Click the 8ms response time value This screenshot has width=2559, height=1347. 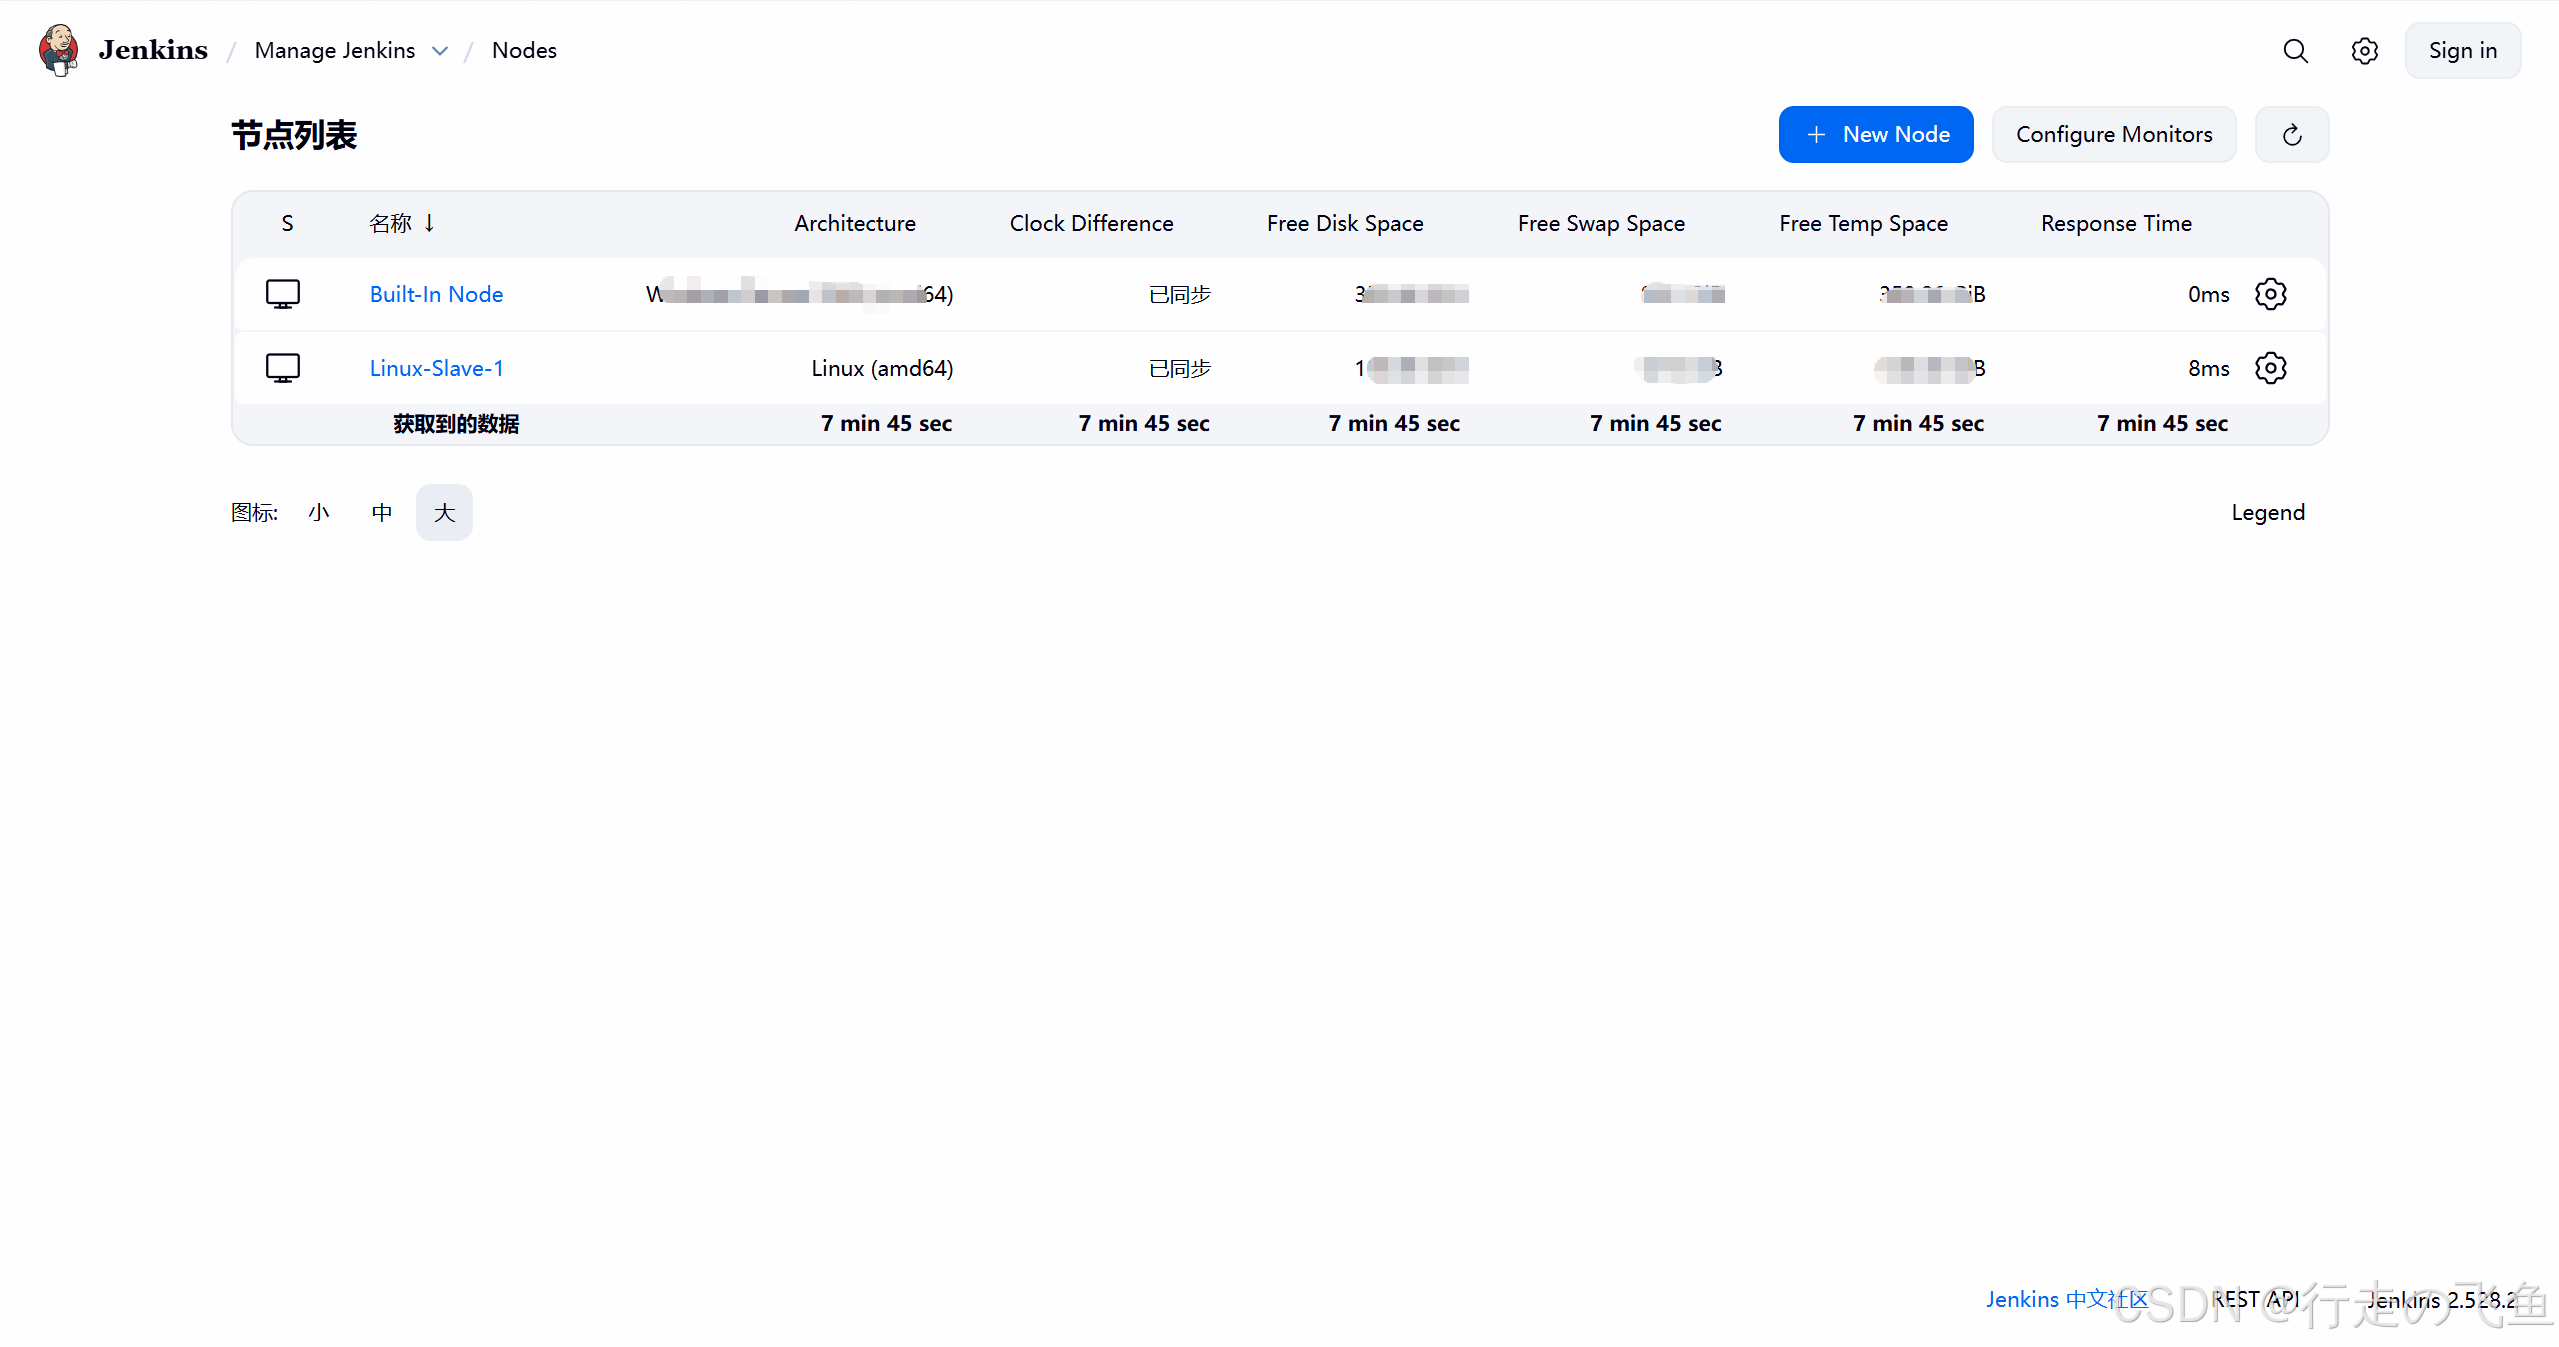coord(2208,368)
